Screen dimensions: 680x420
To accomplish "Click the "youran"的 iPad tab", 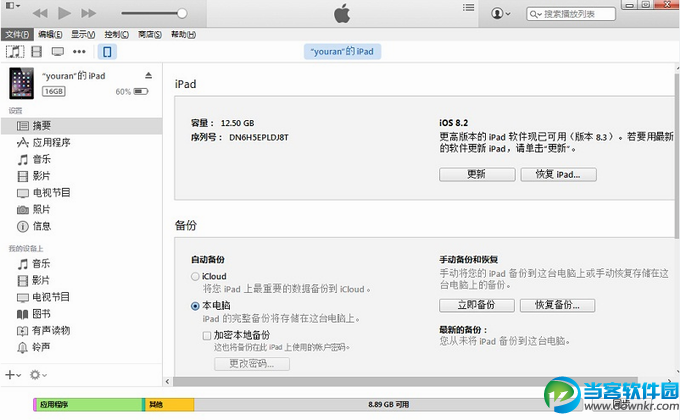I will pos(342,52).
